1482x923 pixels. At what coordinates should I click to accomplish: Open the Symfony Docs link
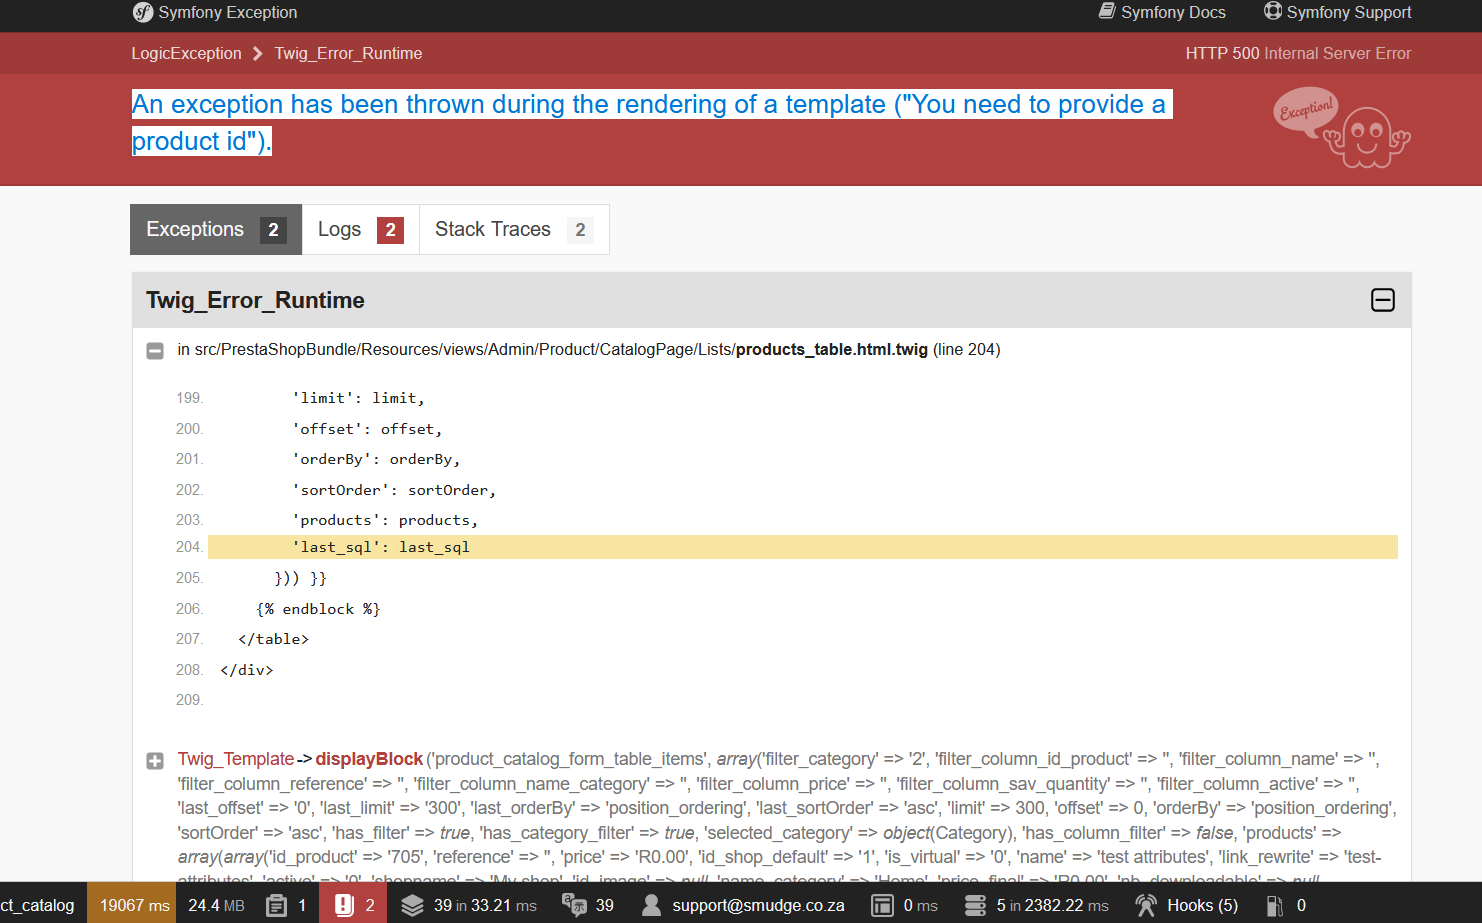click(1173, 12)
